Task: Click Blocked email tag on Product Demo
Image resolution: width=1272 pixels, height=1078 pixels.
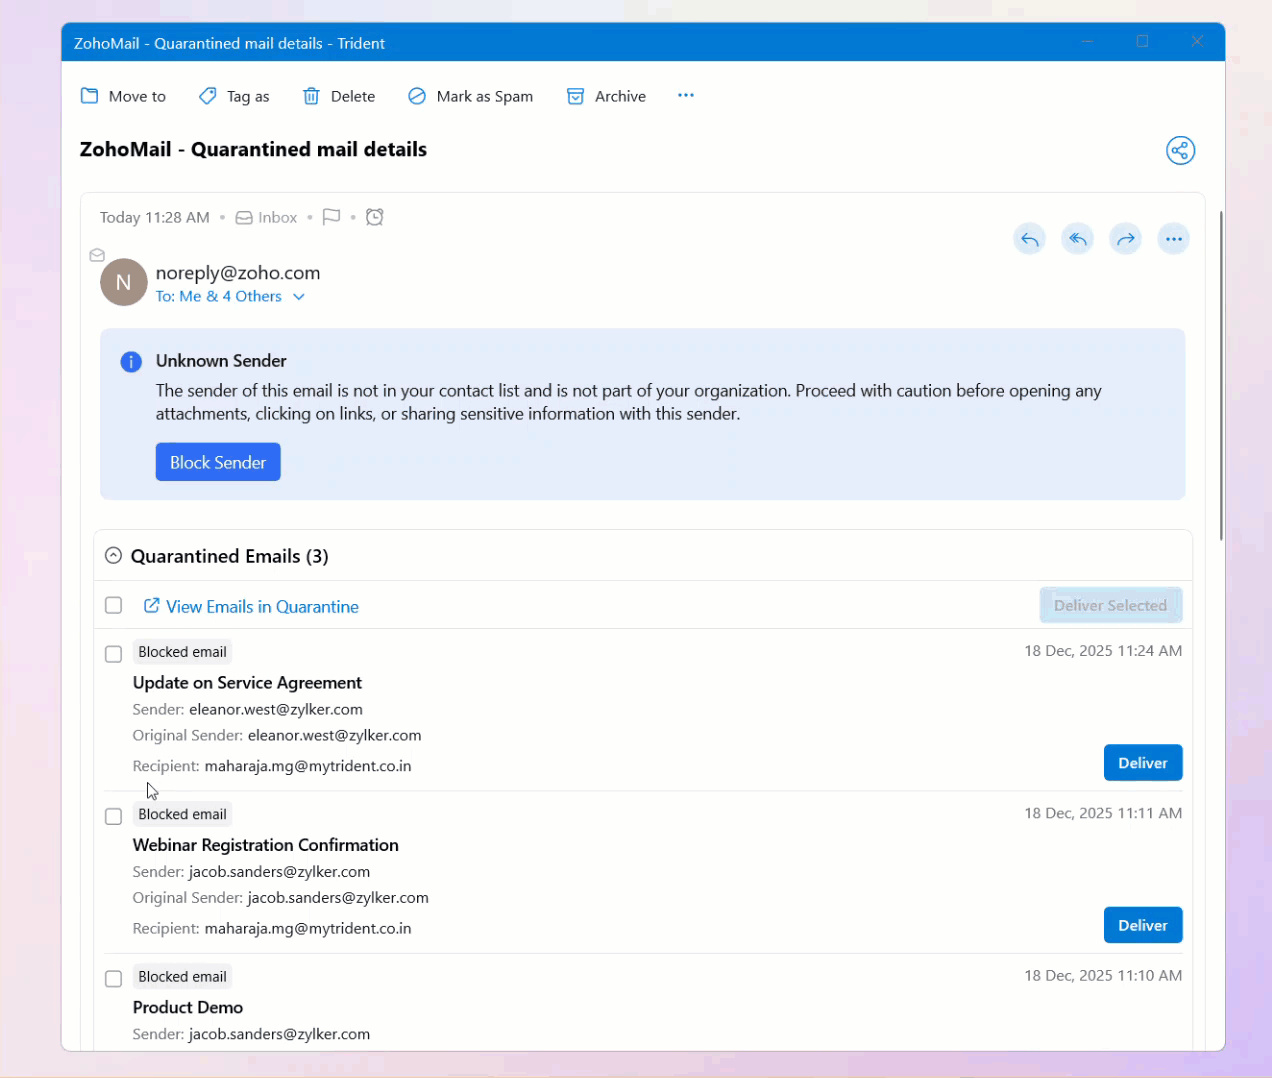Action: (x=182, y=977)
